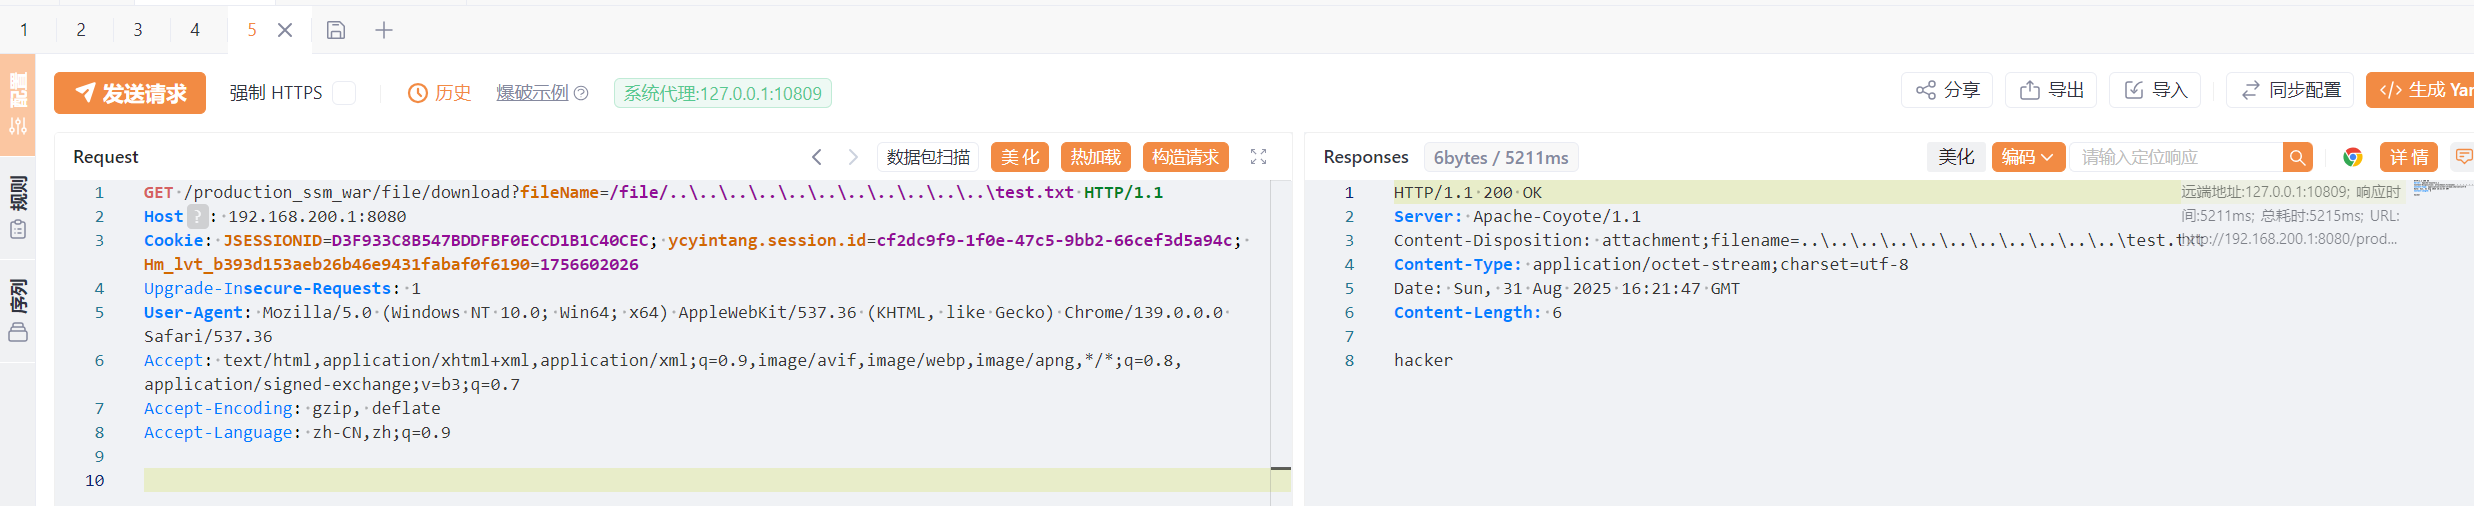The width and height of the screenshot is (2474, 506).
Task: Click the Host line question-mark expander
Action: (x=198, y=216)
